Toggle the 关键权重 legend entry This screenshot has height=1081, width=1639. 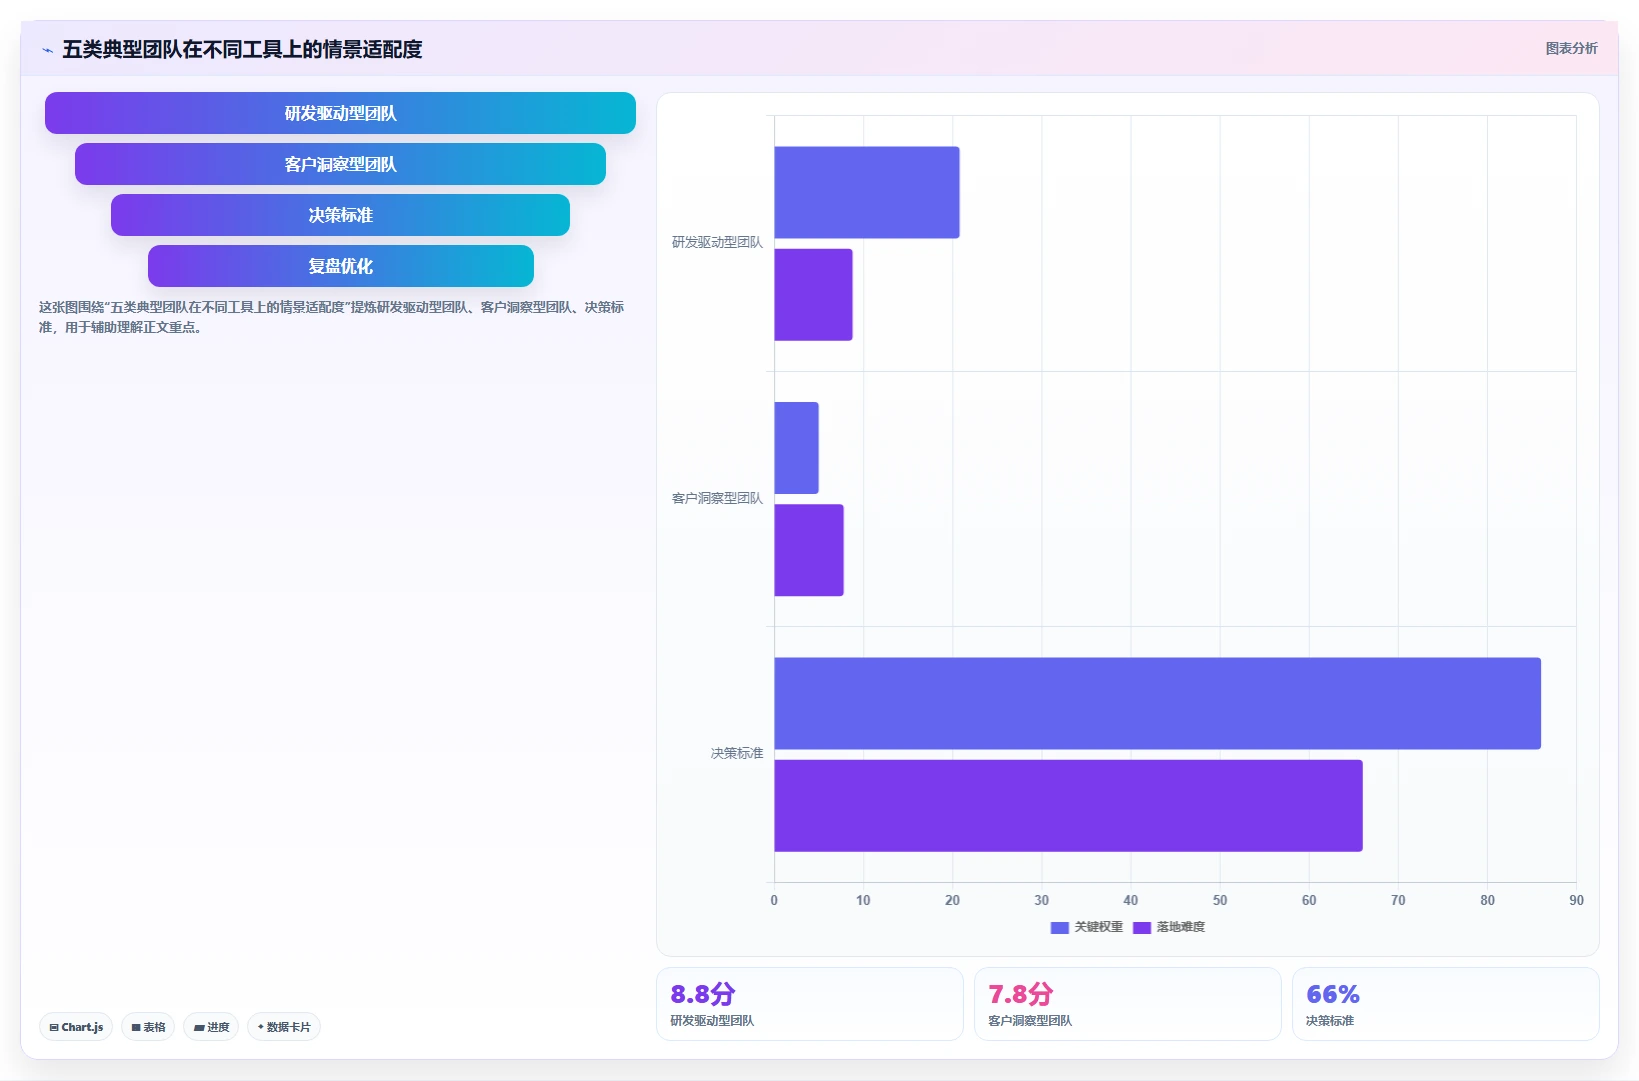point(1087,927)
